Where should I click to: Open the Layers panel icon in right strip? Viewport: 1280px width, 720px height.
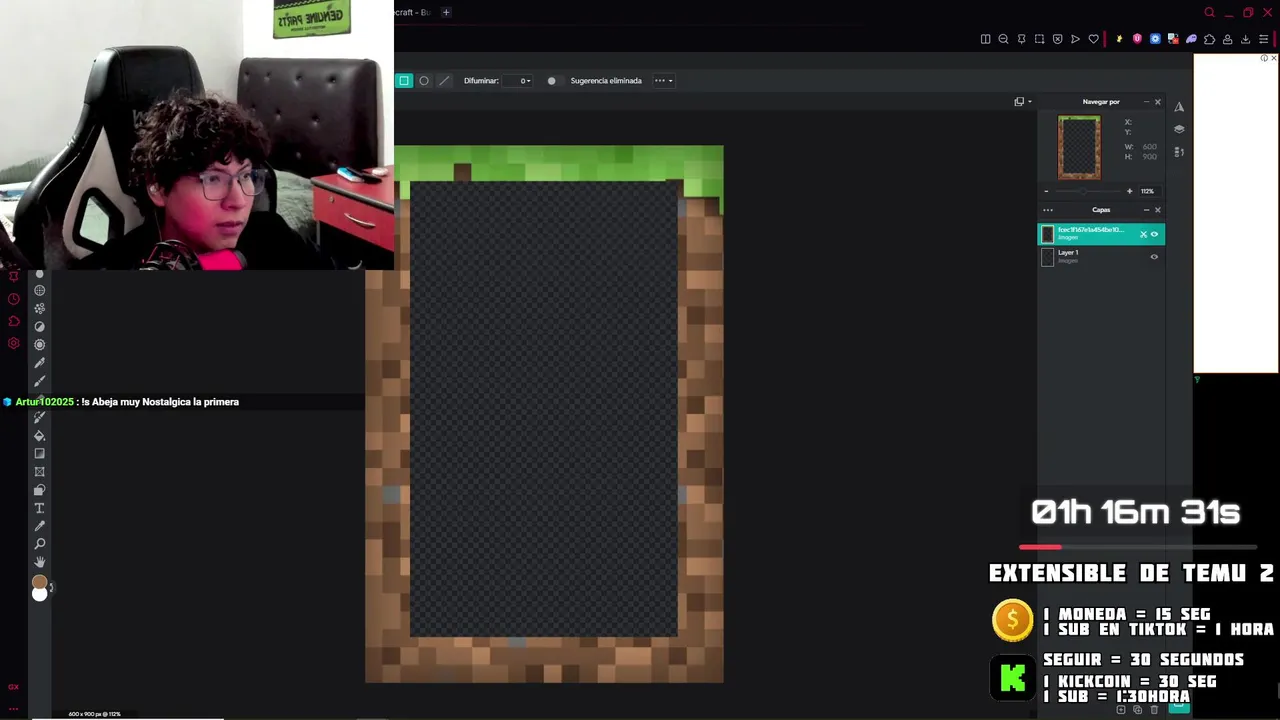pos(1179,129)
